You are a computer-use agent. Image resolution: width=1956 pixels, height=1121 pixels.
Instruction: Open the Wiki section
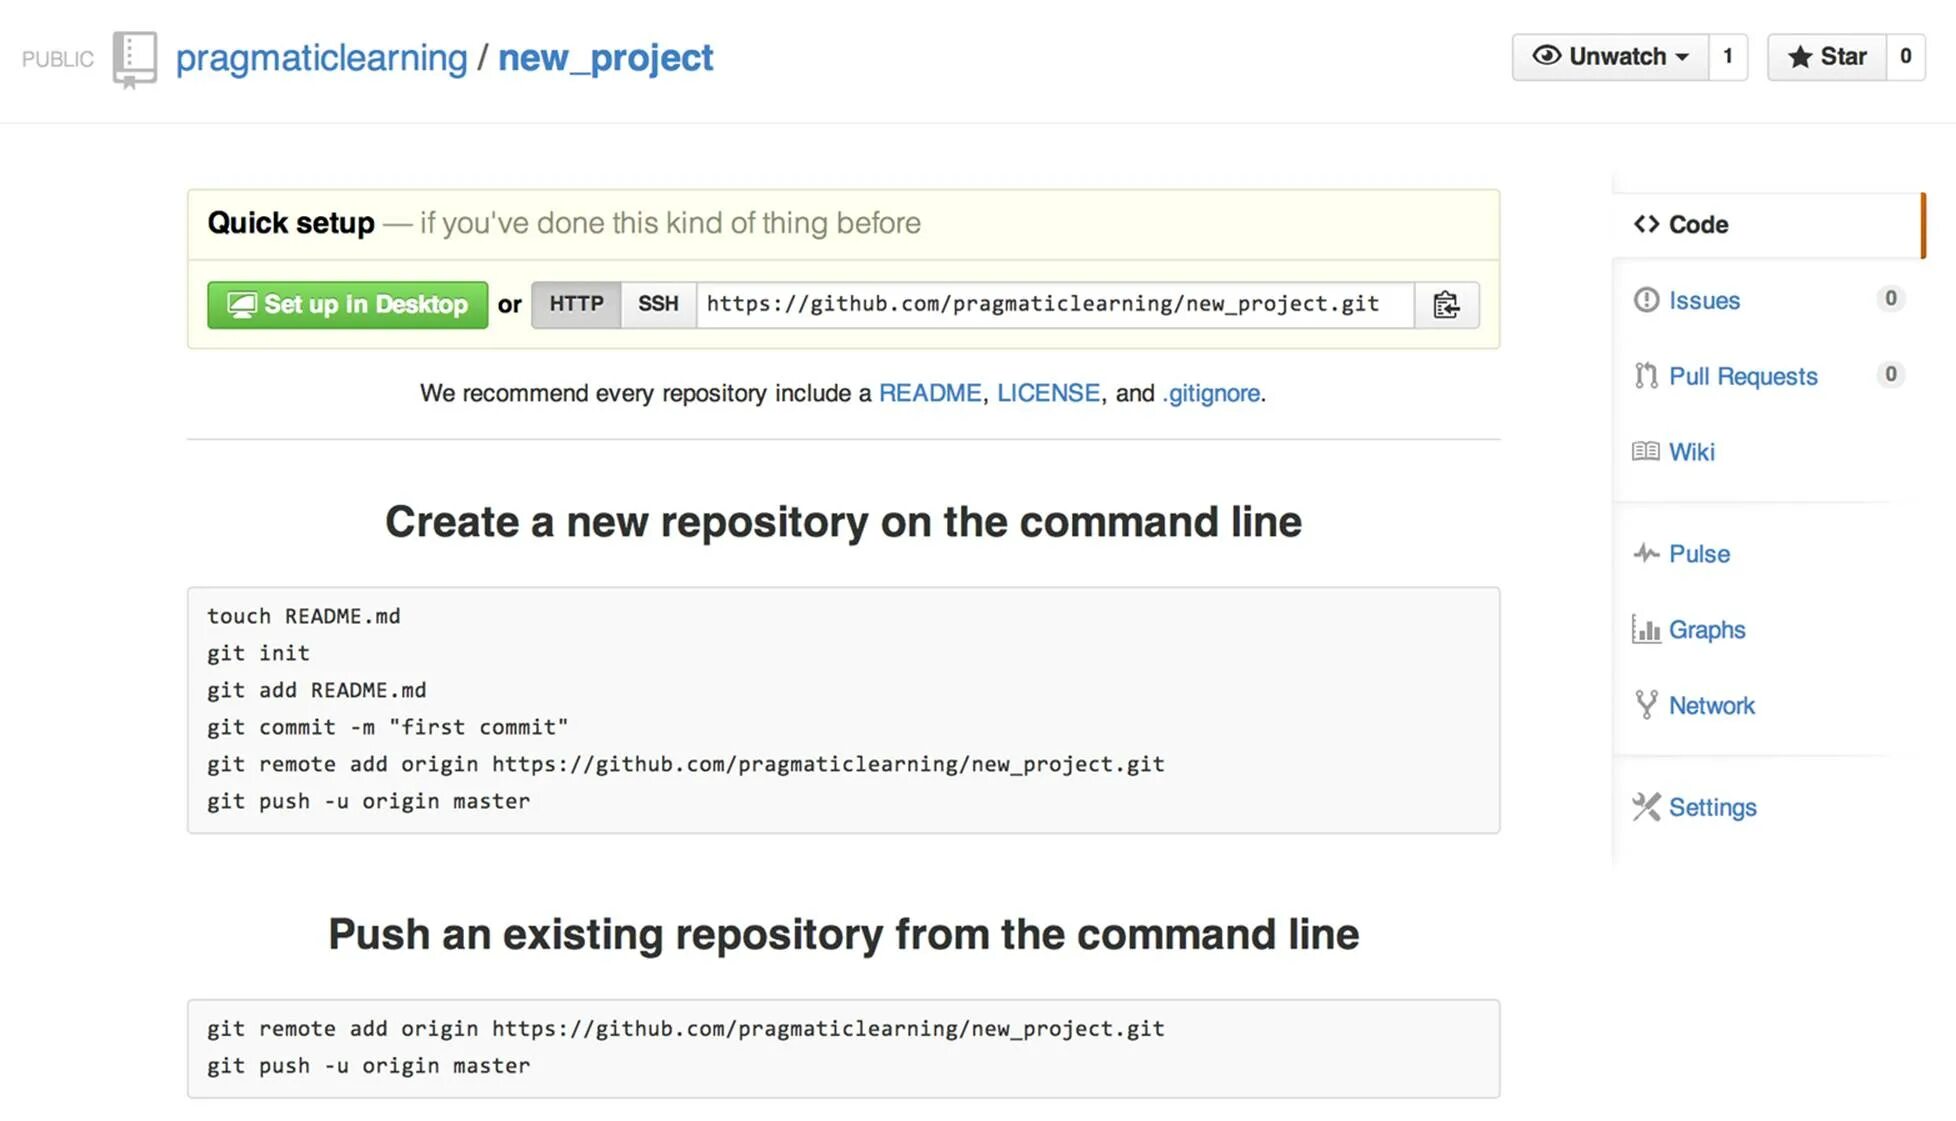click(1692, 452)
